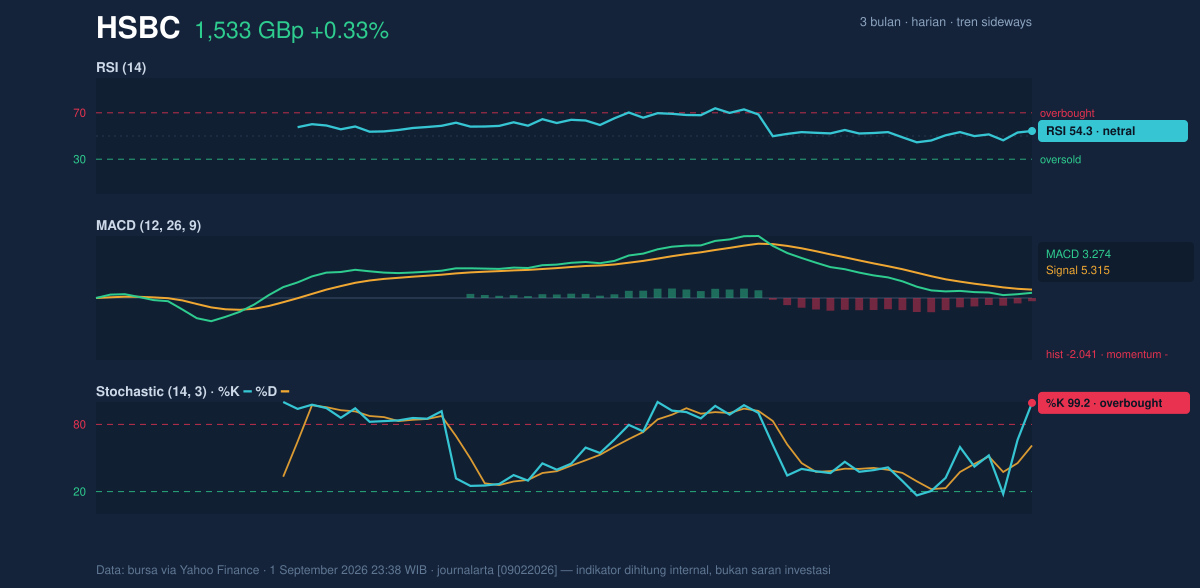Click the Stochastic 80 axis label

(x=79, y=425)
